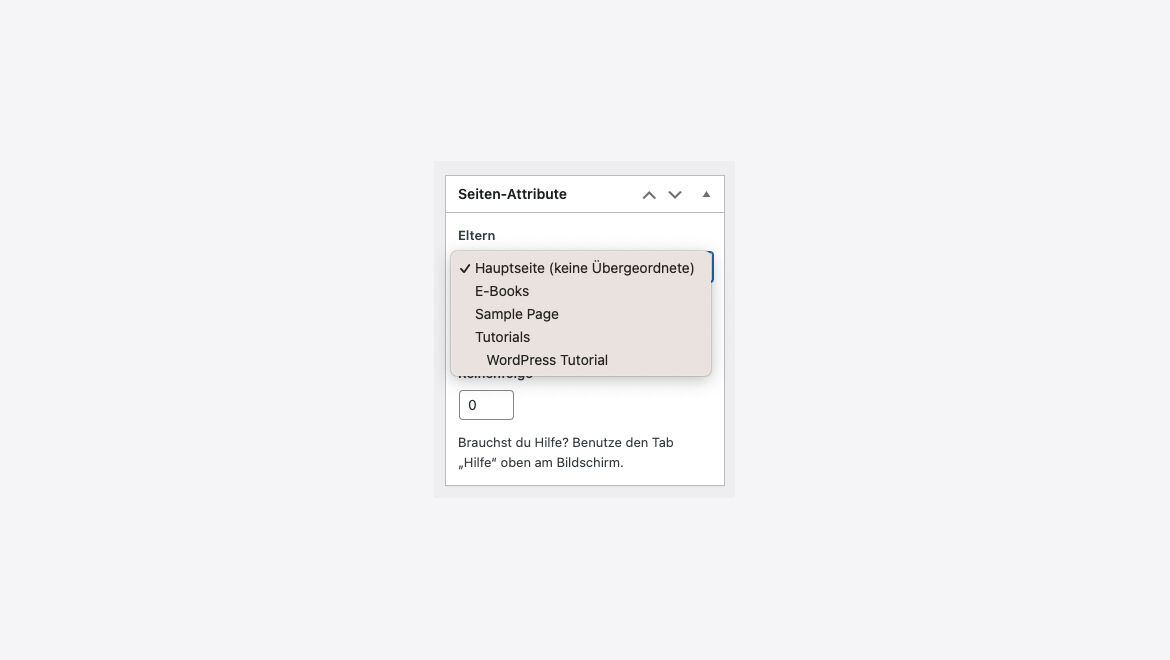Click the partially hidden Reihenfolge label

coord(495,377)
